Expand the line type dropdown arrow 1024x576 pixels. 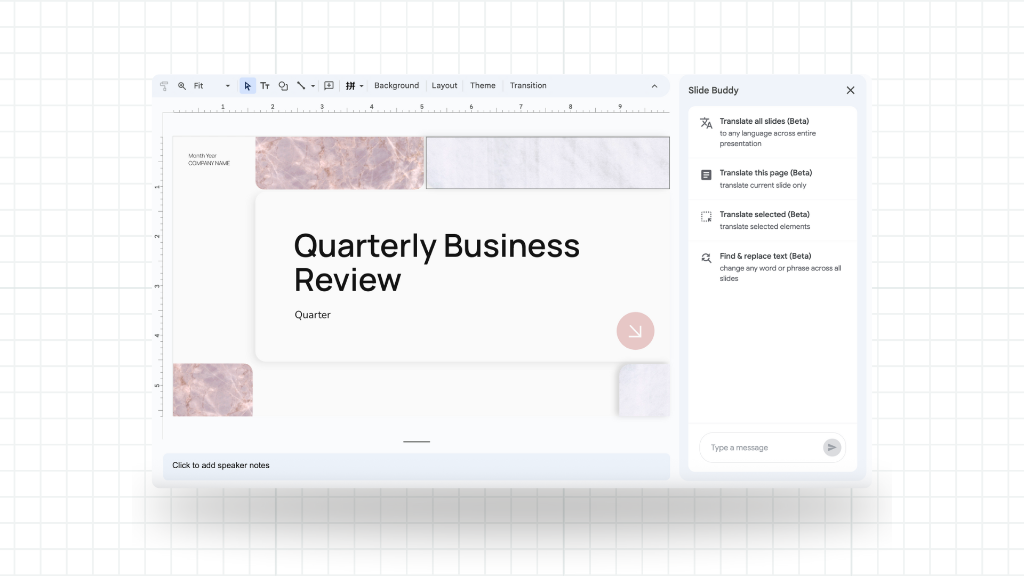(x=313, y=86)
